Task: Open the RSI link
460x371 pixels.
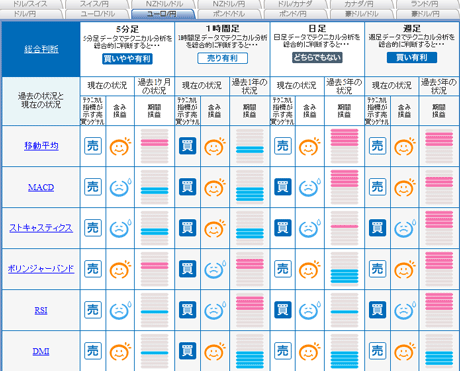Action: (41, 310)
